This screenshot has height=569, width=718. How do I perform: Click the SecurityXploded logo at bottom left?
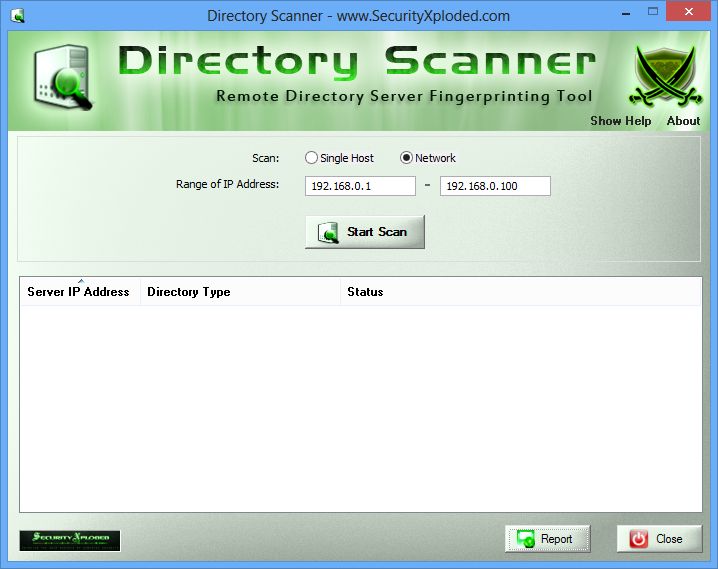pos(70,541)
